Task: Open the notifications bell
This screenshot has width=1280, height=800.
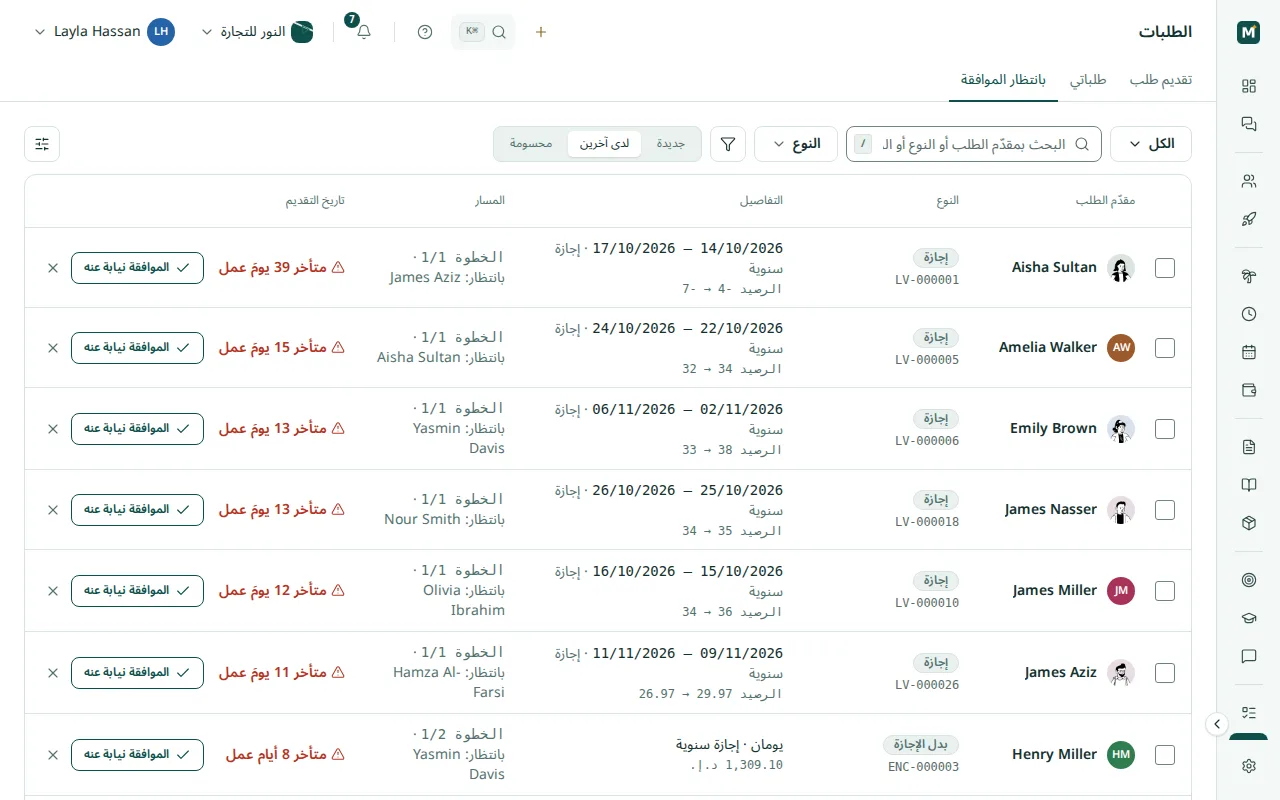Action: click(364, 32)
